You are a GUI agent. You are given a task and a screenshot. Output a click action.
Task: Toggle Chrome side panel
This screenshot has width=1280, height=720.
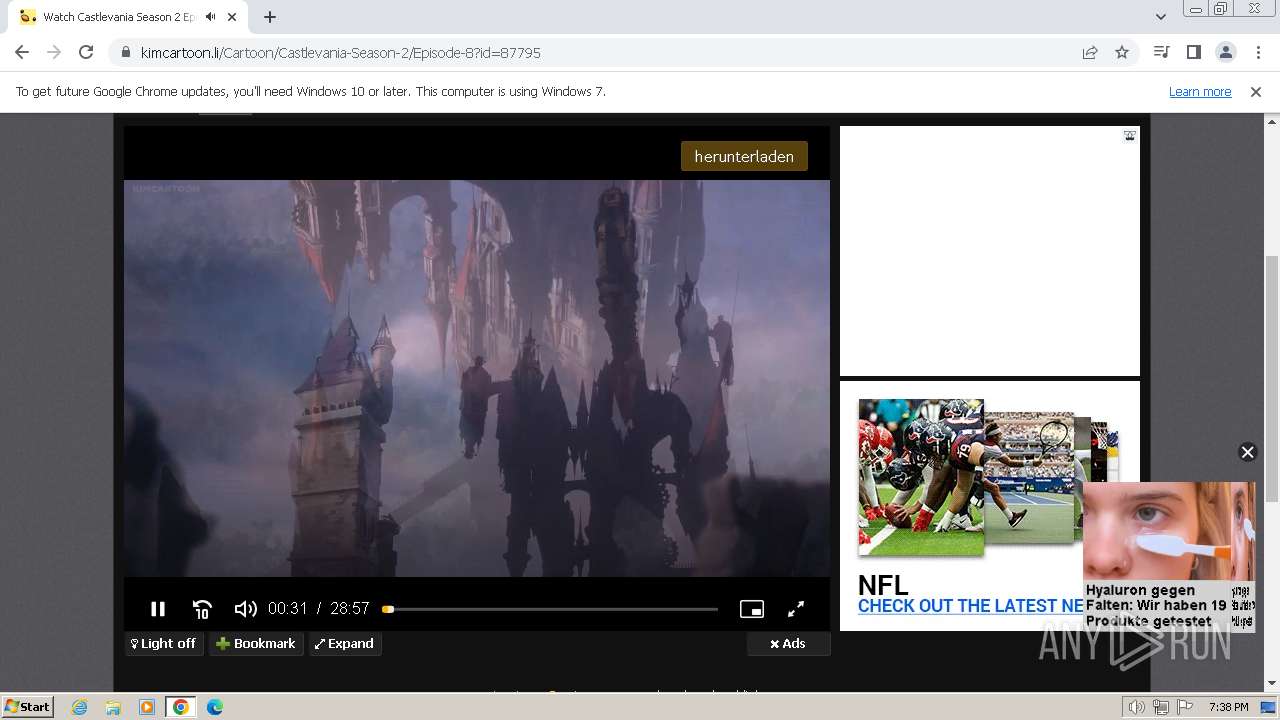click(1193, 53)
